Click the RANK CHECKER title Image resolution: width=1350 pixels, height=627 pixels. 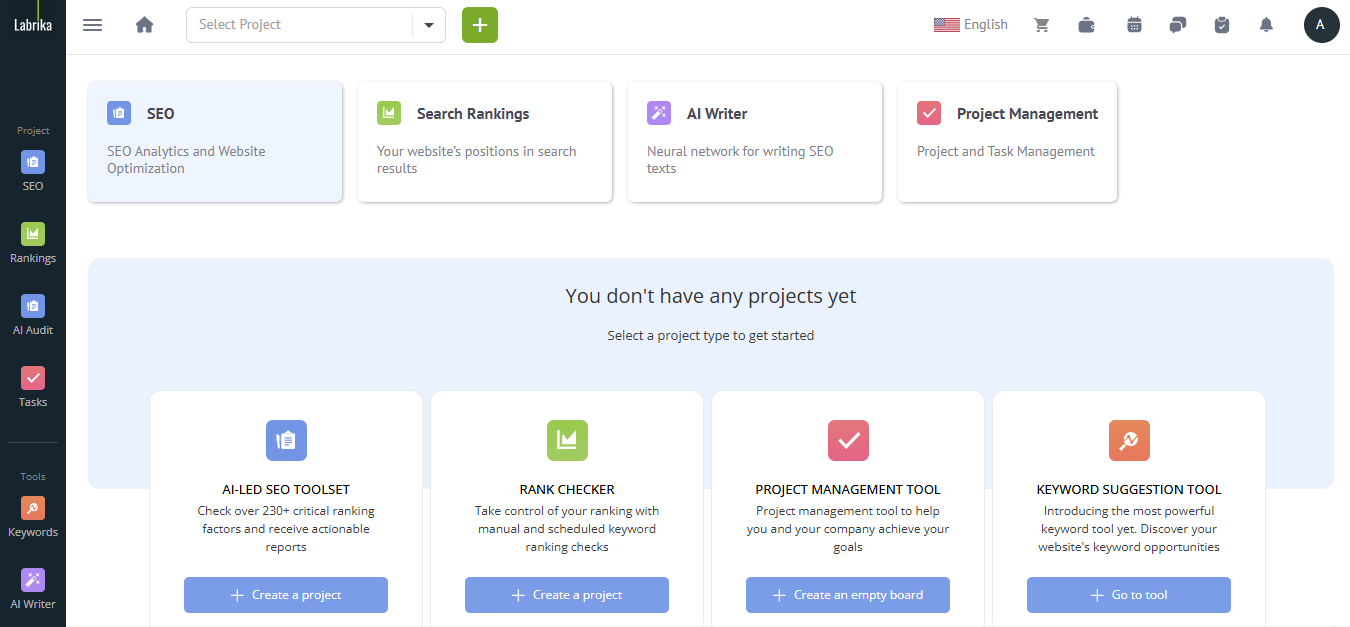click(x=567, y=490)
